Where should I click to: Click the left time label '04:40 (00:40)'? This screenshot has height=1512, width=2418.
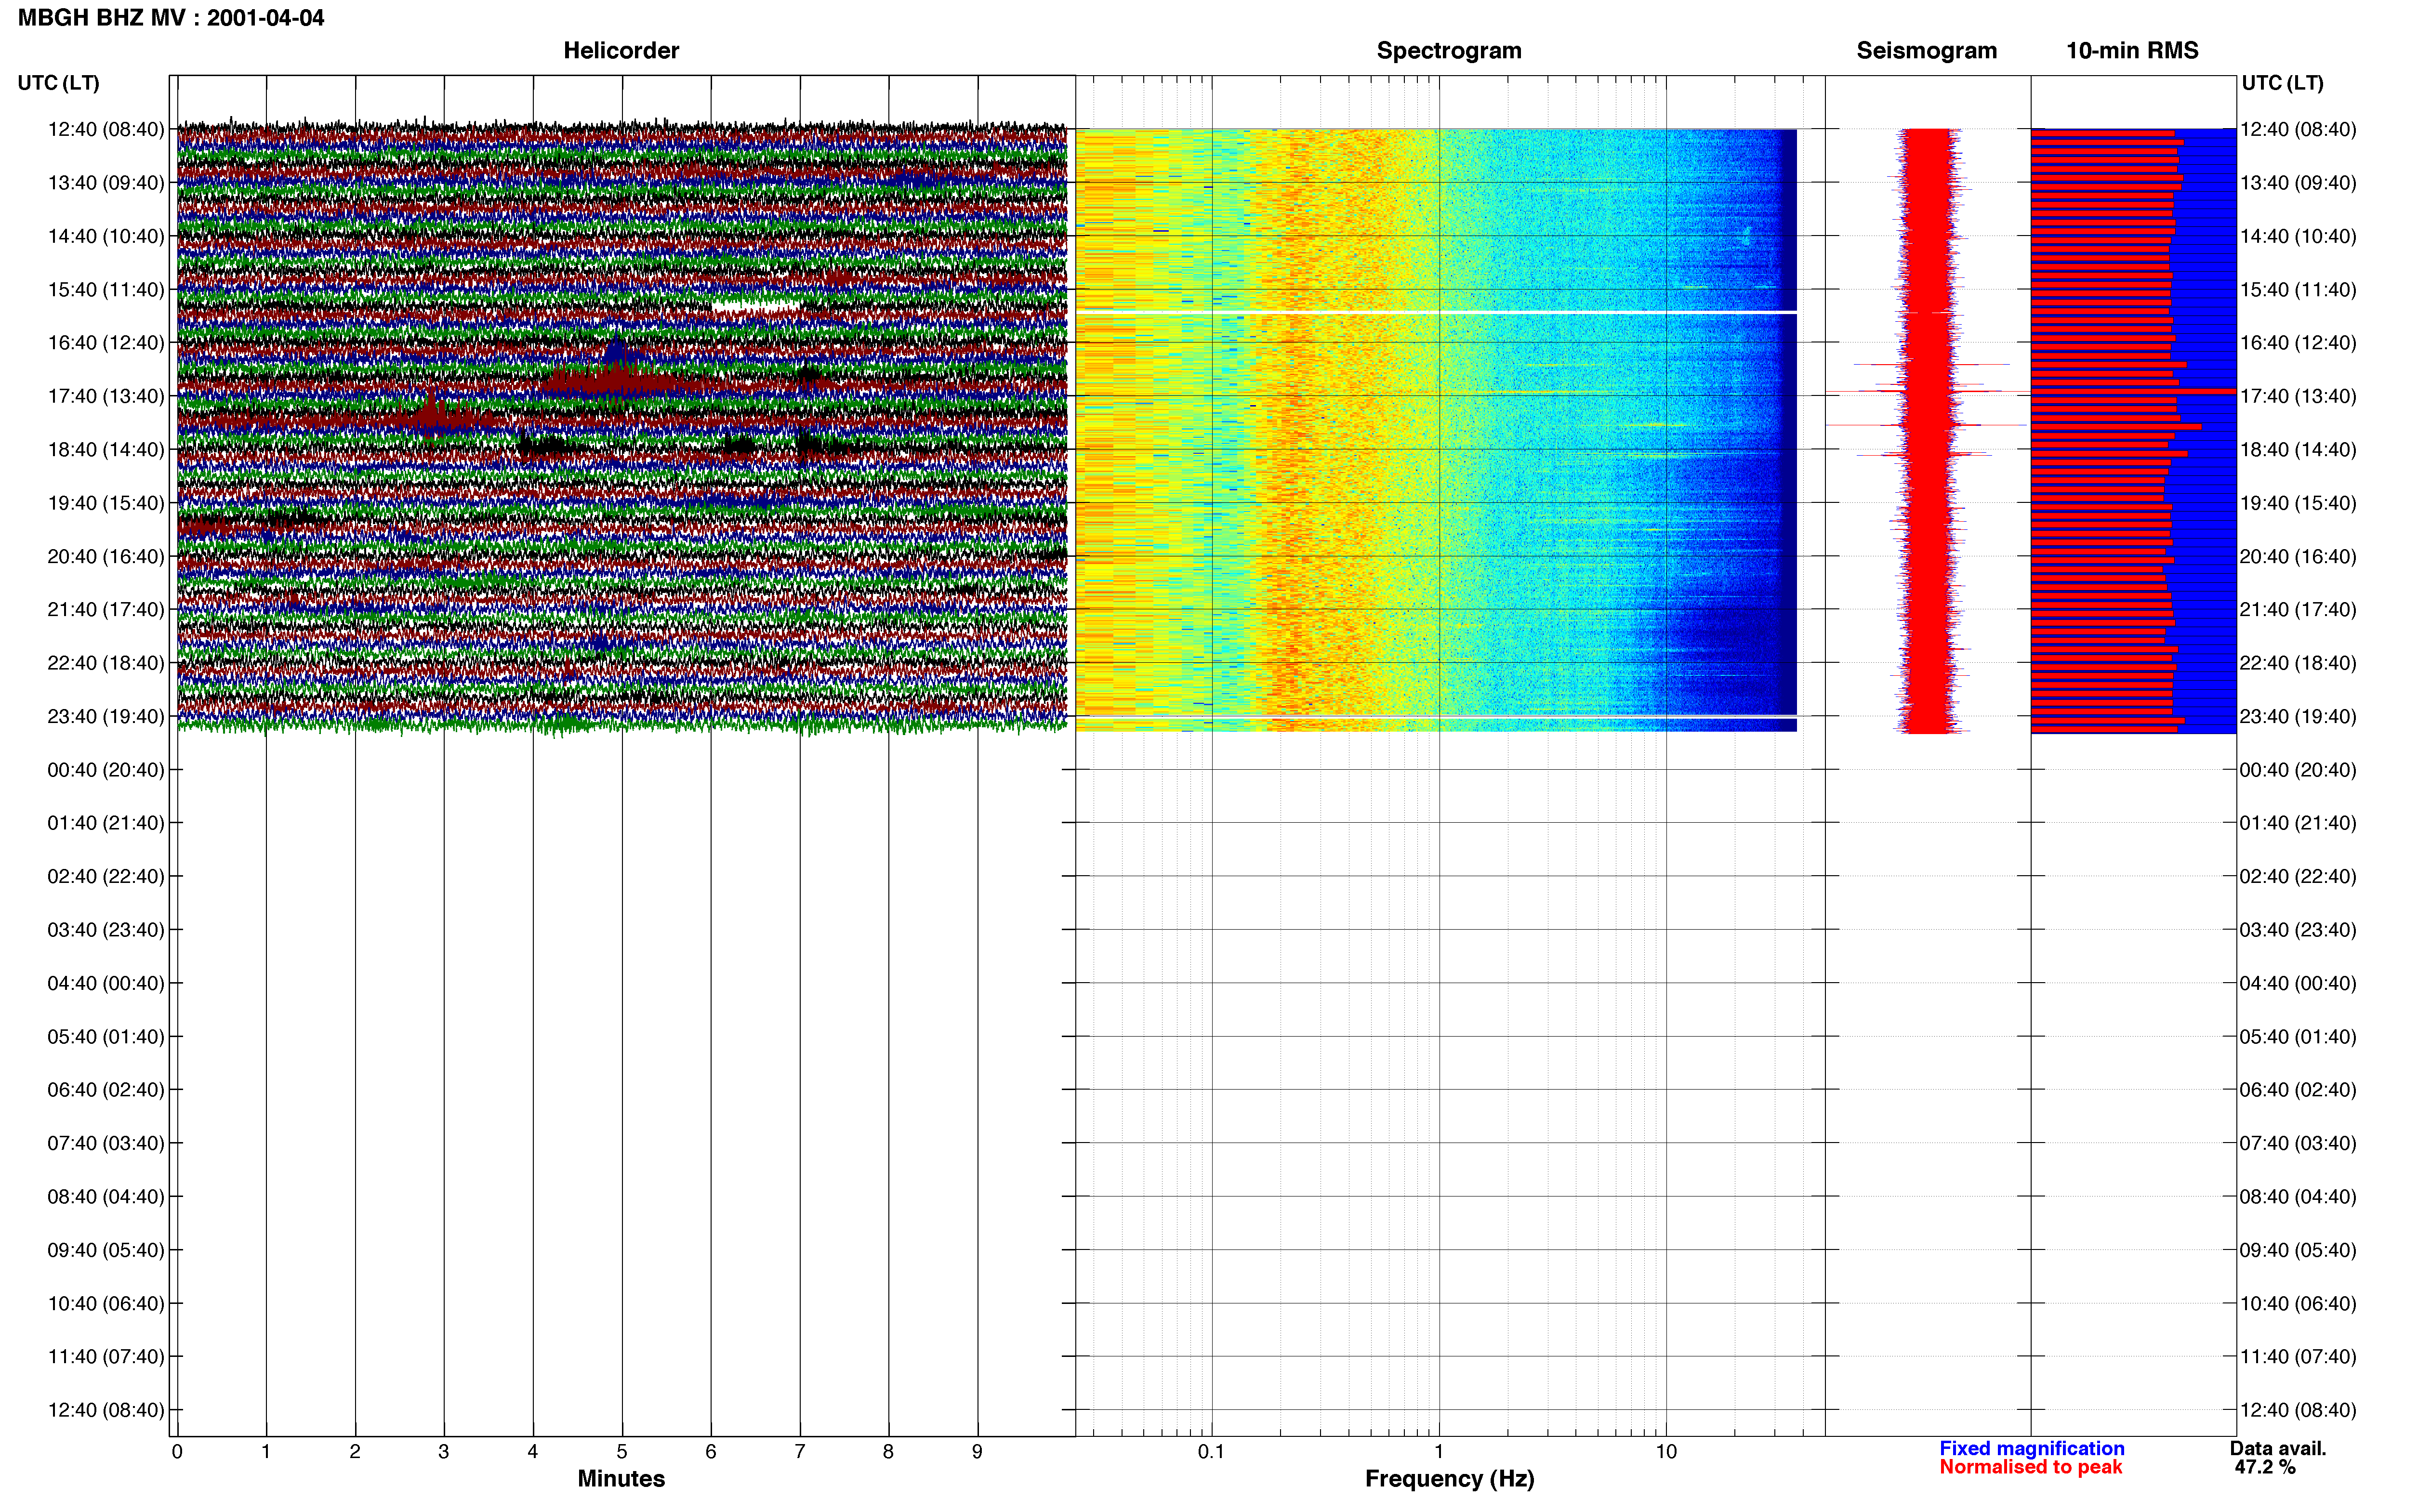106,983
